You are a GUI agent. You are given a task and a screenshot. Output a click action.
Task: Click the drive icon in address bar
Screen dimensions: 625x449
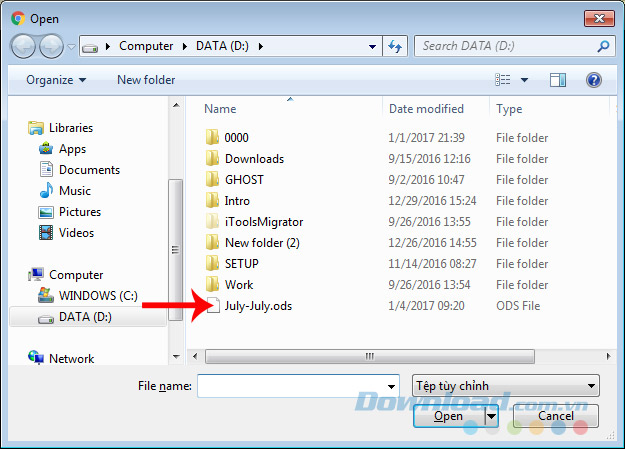tap(90, 47)
